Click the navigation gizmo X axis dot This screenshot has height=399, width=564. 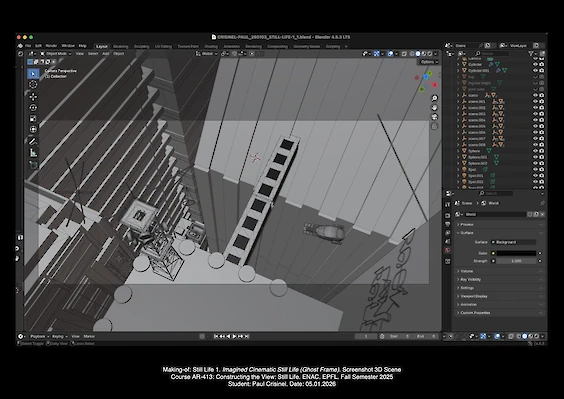pos(435,85)
